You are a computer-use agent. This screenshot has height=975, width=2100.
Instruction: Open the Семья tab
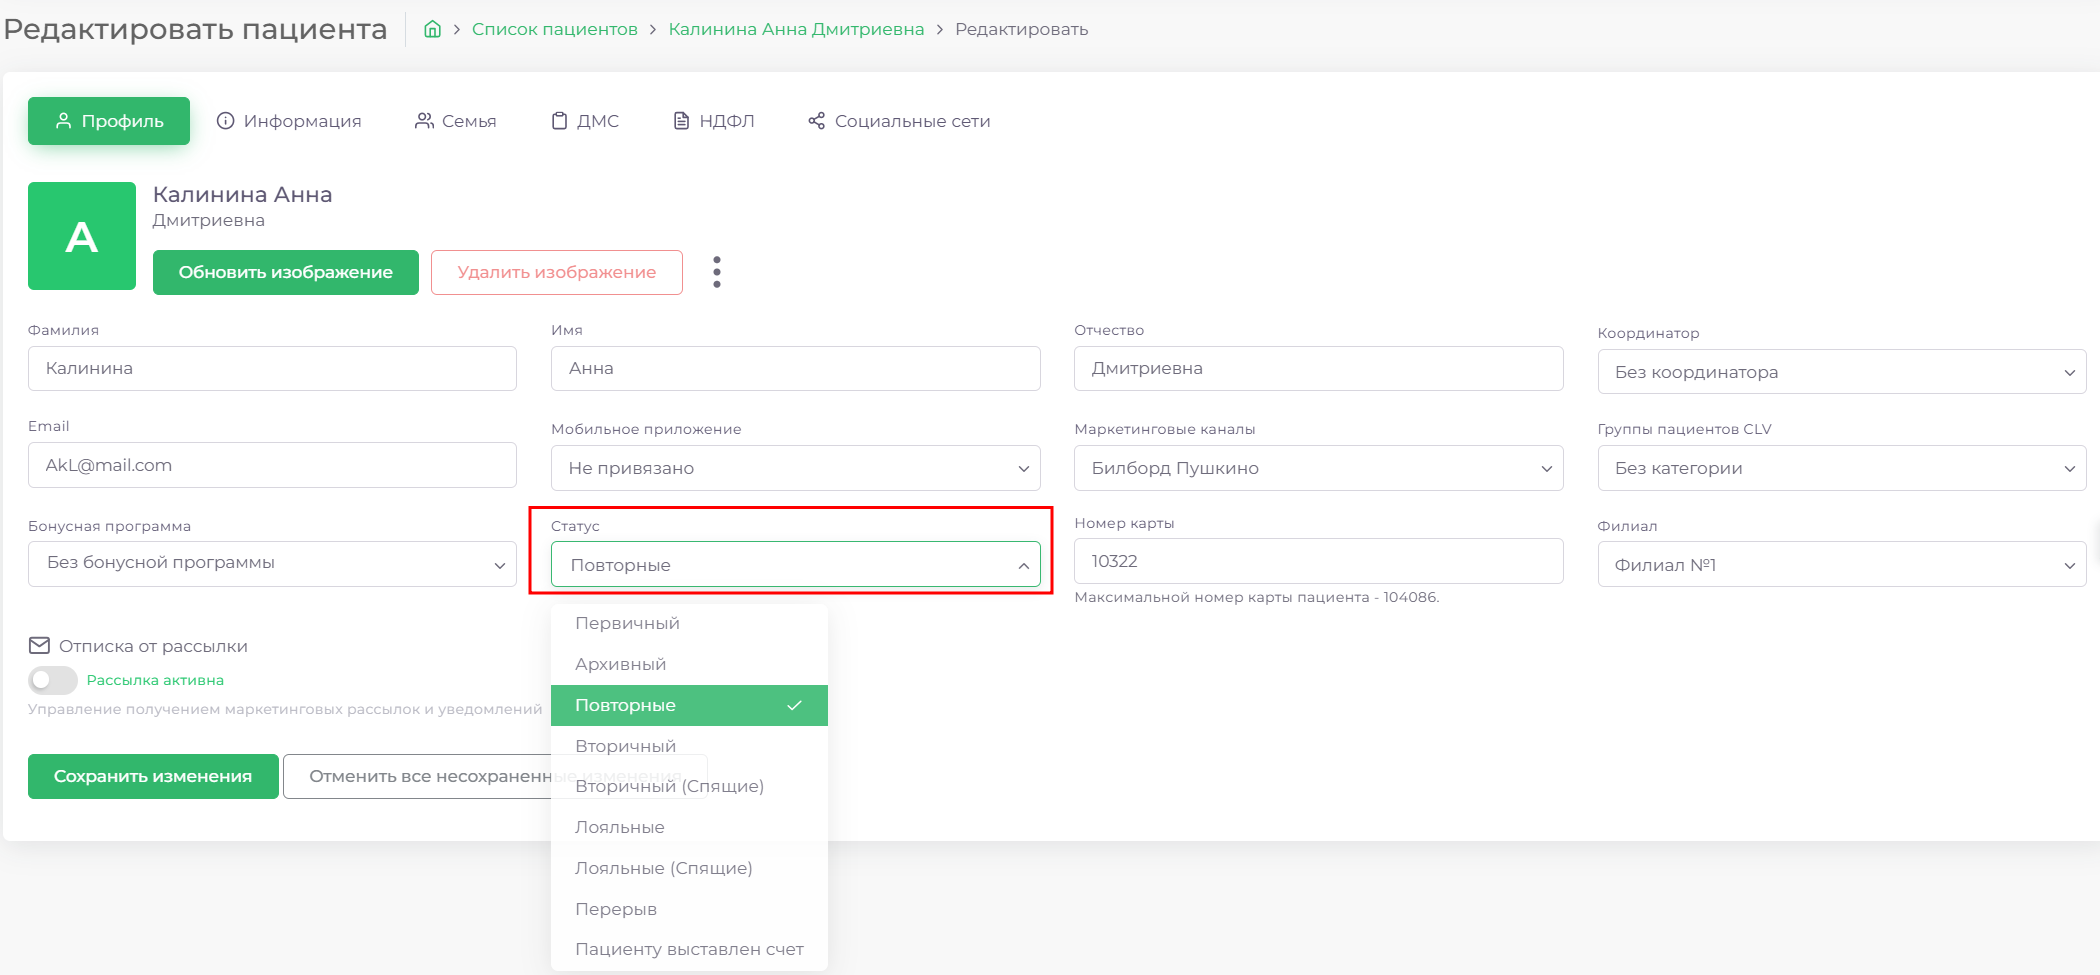(456, 121)
